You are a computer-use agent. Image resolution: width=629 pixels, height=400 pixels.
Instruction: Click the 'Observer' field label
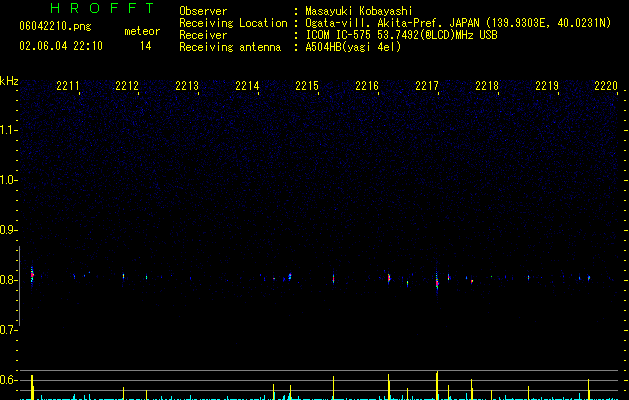203,11
